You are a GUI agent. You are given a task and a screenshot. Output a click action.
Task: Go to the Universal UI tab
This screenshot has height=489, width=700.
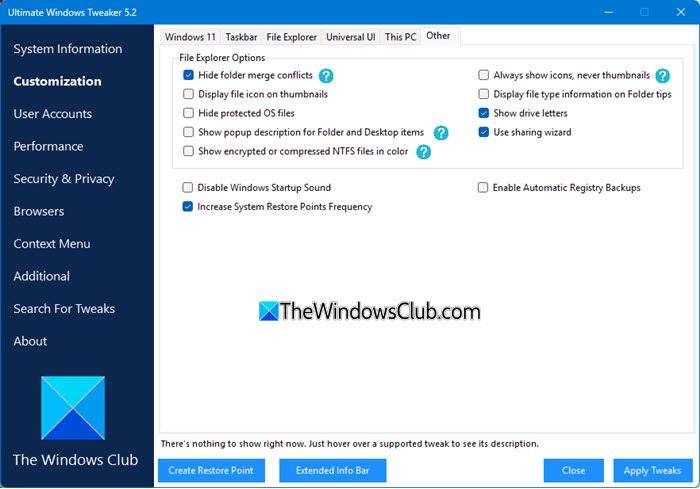[x=350, y=37]
